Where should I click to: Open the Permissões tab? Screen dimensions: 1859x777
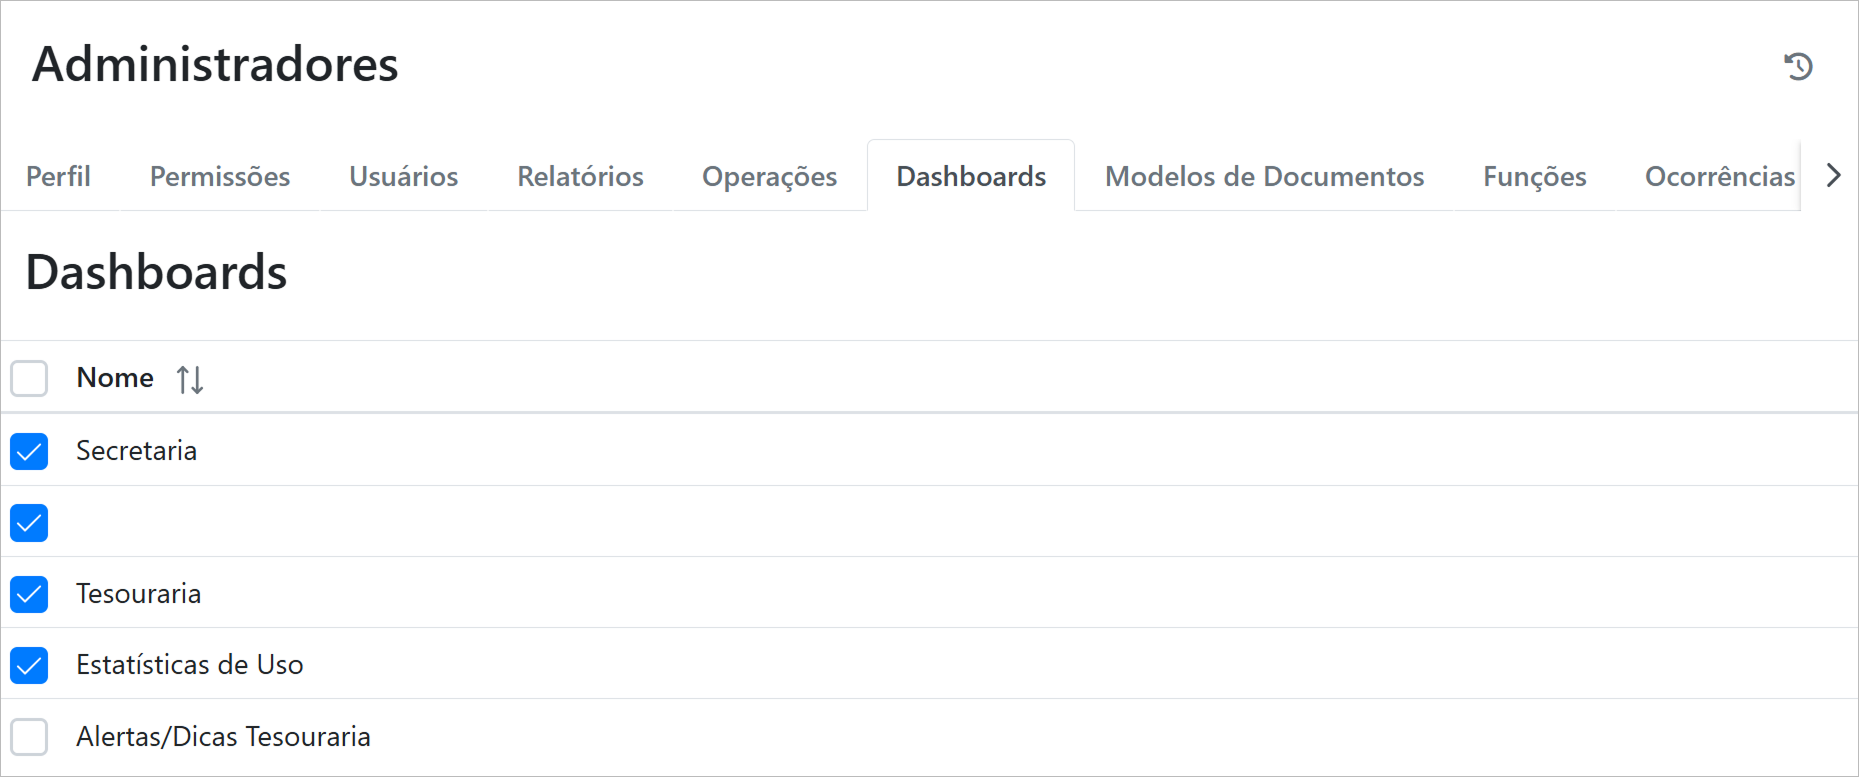[x=220, y=176]
